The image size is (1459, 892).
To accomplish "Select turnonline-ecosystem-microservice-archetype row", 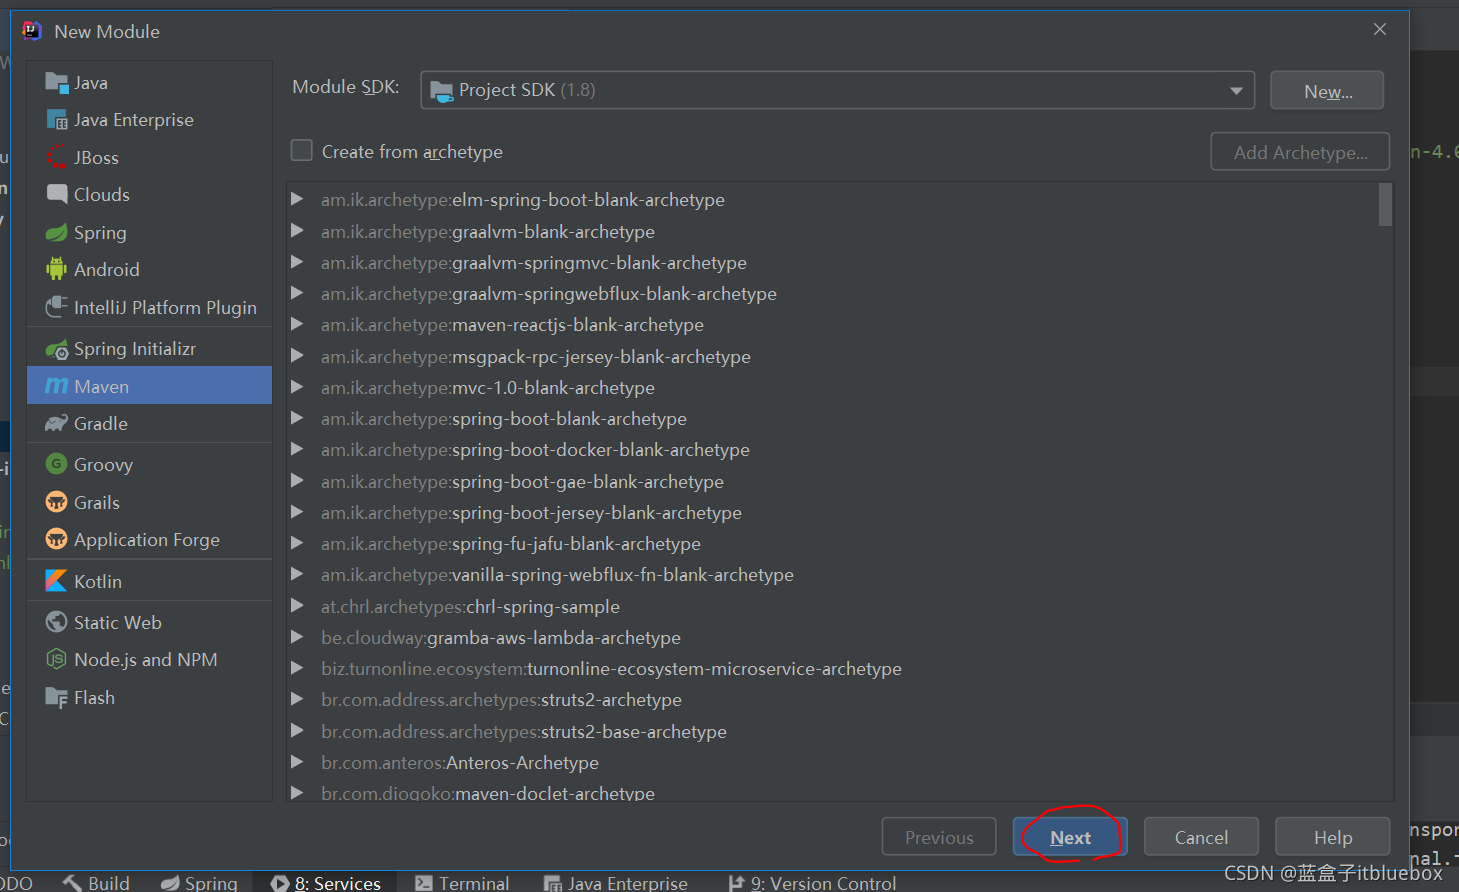I will coord(833,668).
